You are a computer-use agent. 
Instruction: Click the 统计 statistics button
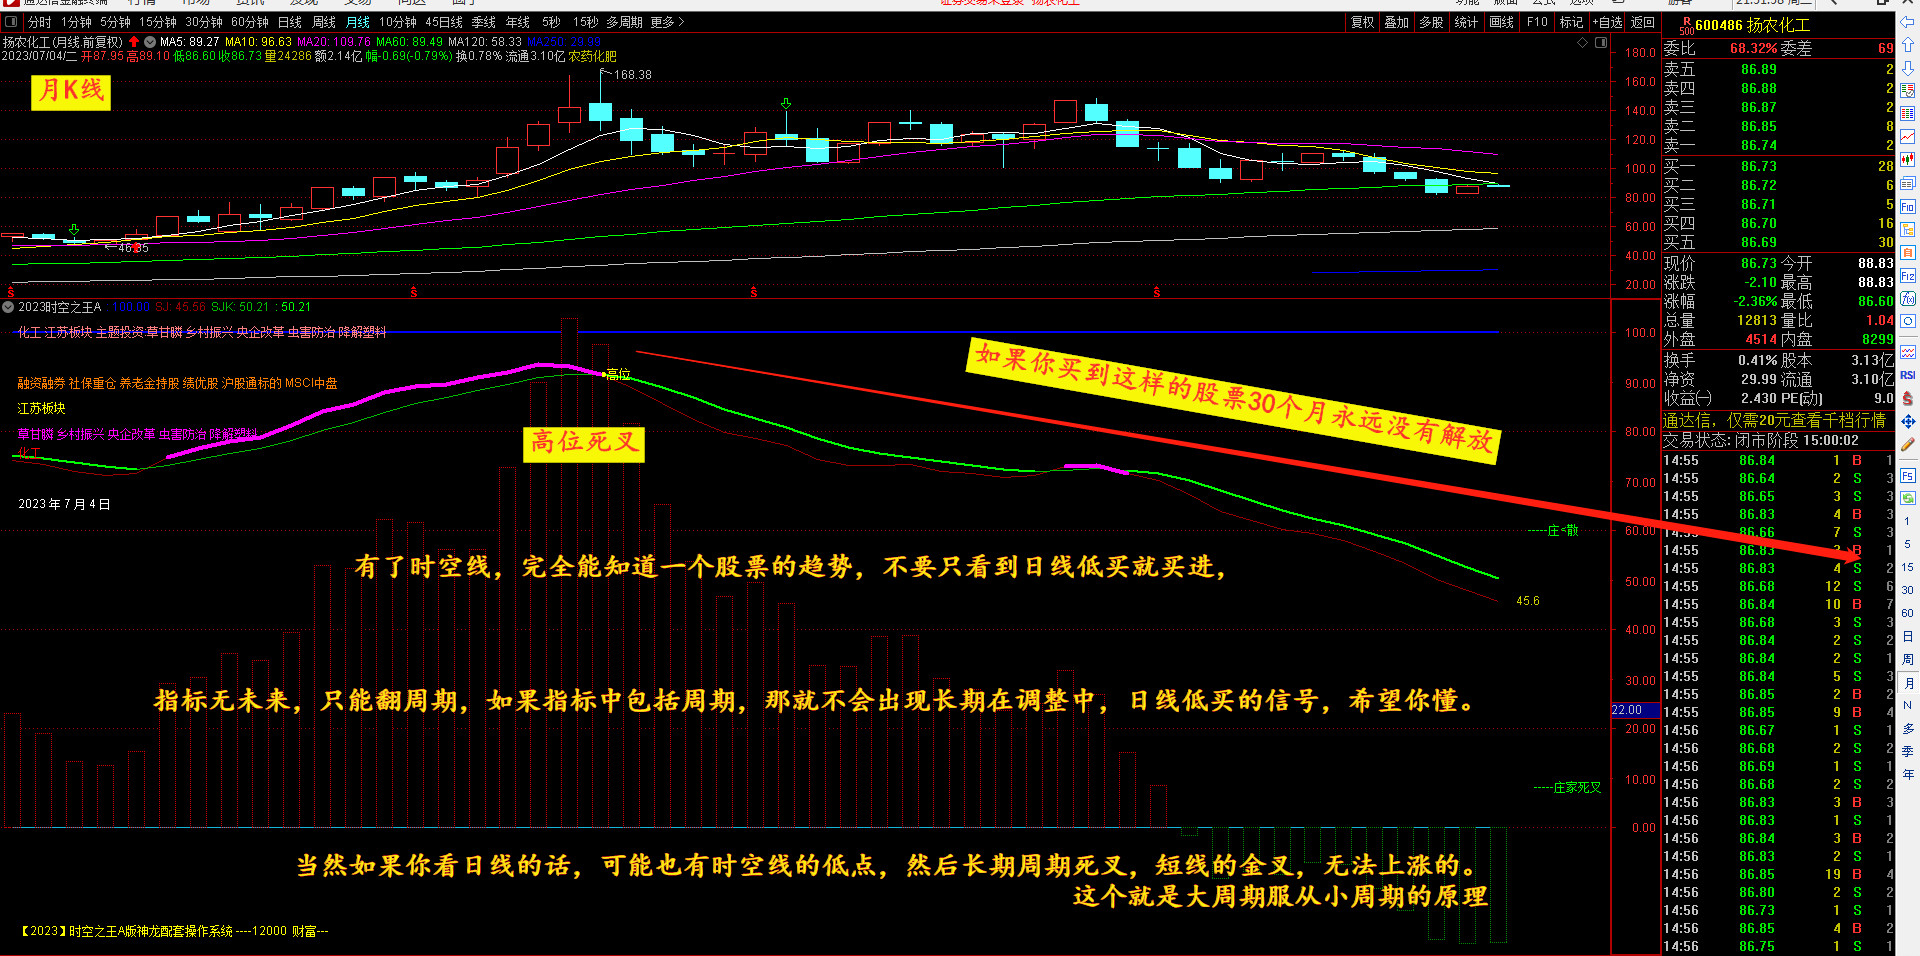tap(1466, 22)
